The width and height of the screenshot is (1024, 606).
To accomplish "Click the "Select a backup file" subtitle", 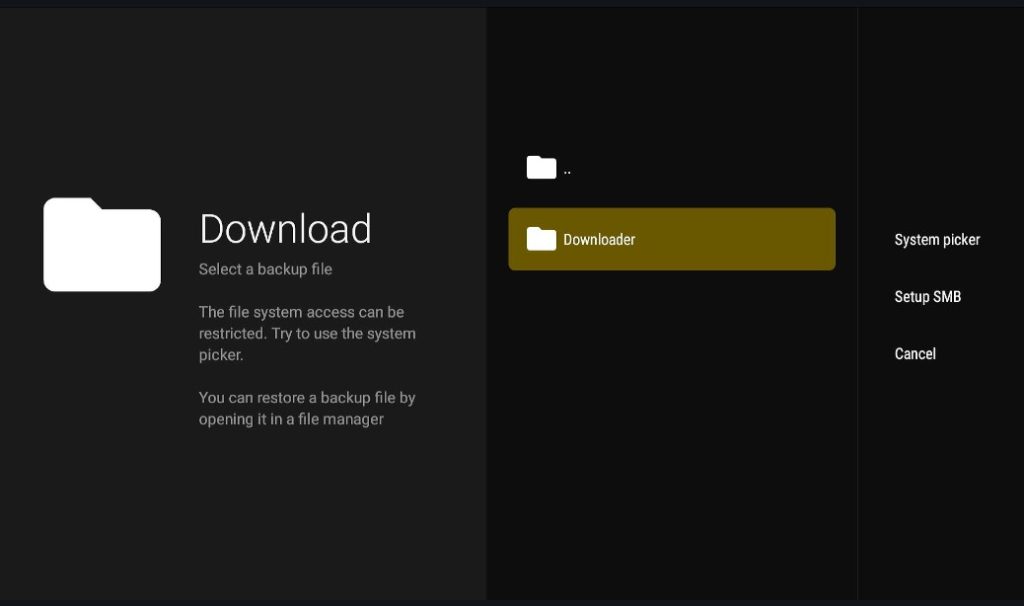I will (265, 269).
